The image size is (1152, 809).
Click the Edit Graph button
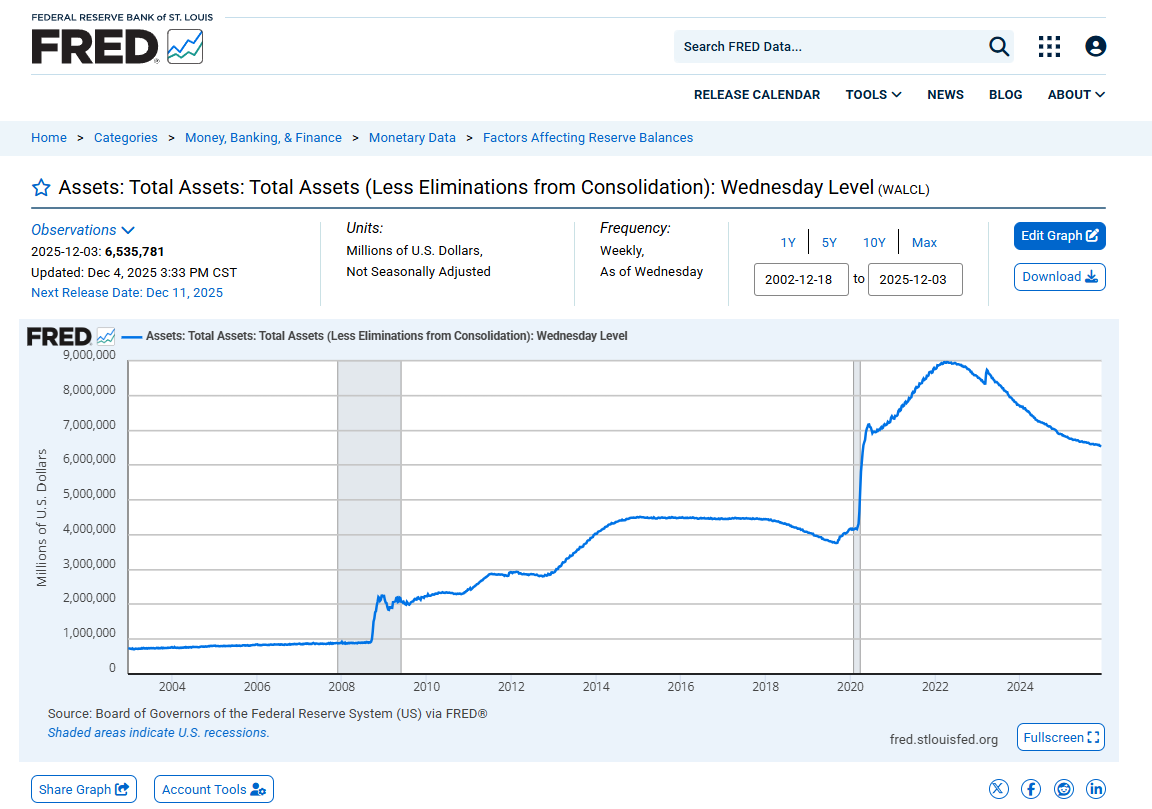(1059, 236)
